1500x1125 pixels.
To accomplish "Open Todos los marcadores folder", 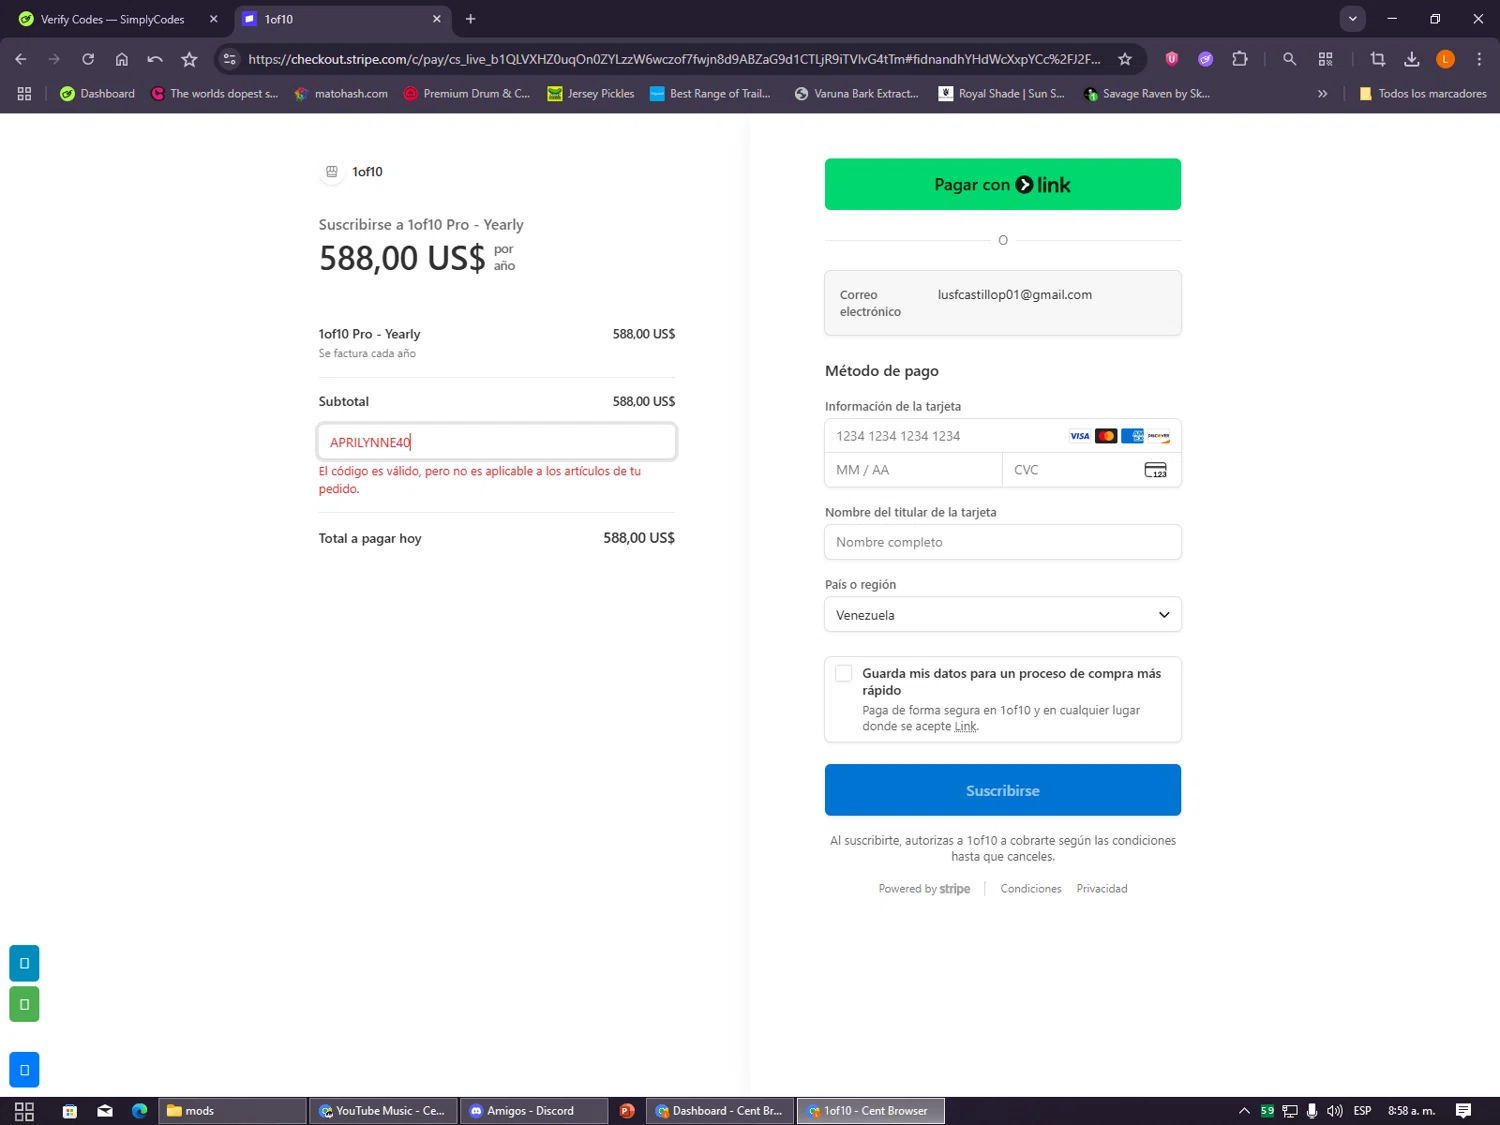I will pyautogui.click(x=1423, y=94).
